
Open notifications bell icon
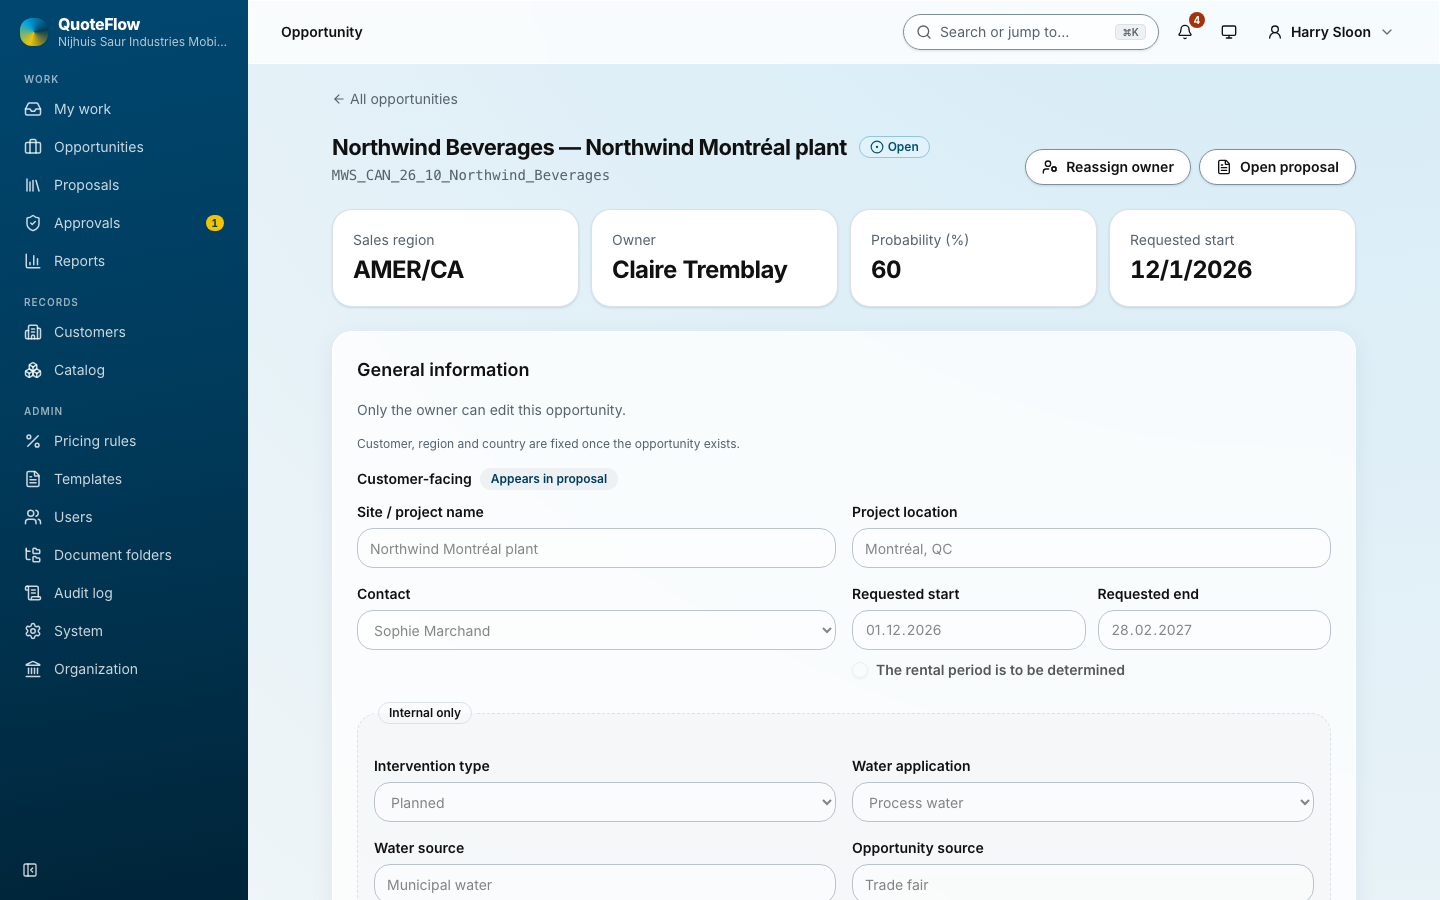[1185, 32]
